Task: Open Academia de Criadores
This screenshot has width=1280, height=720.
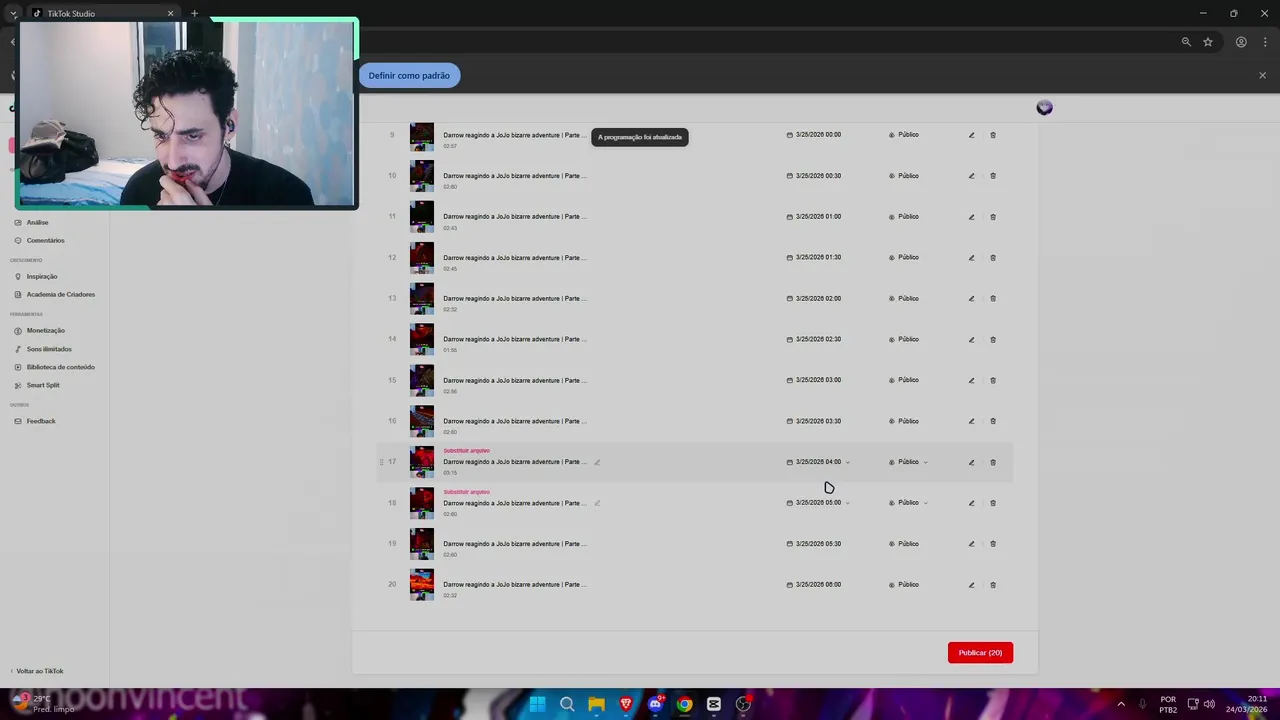Action: (x=60, y=294)
